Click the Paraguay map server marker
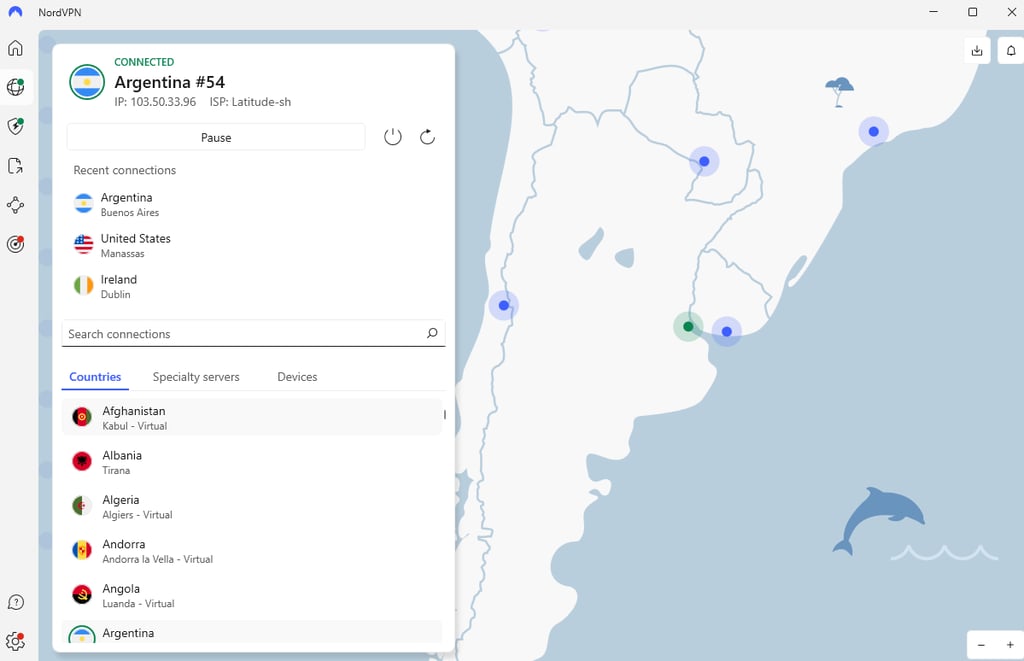 point(704,161)
